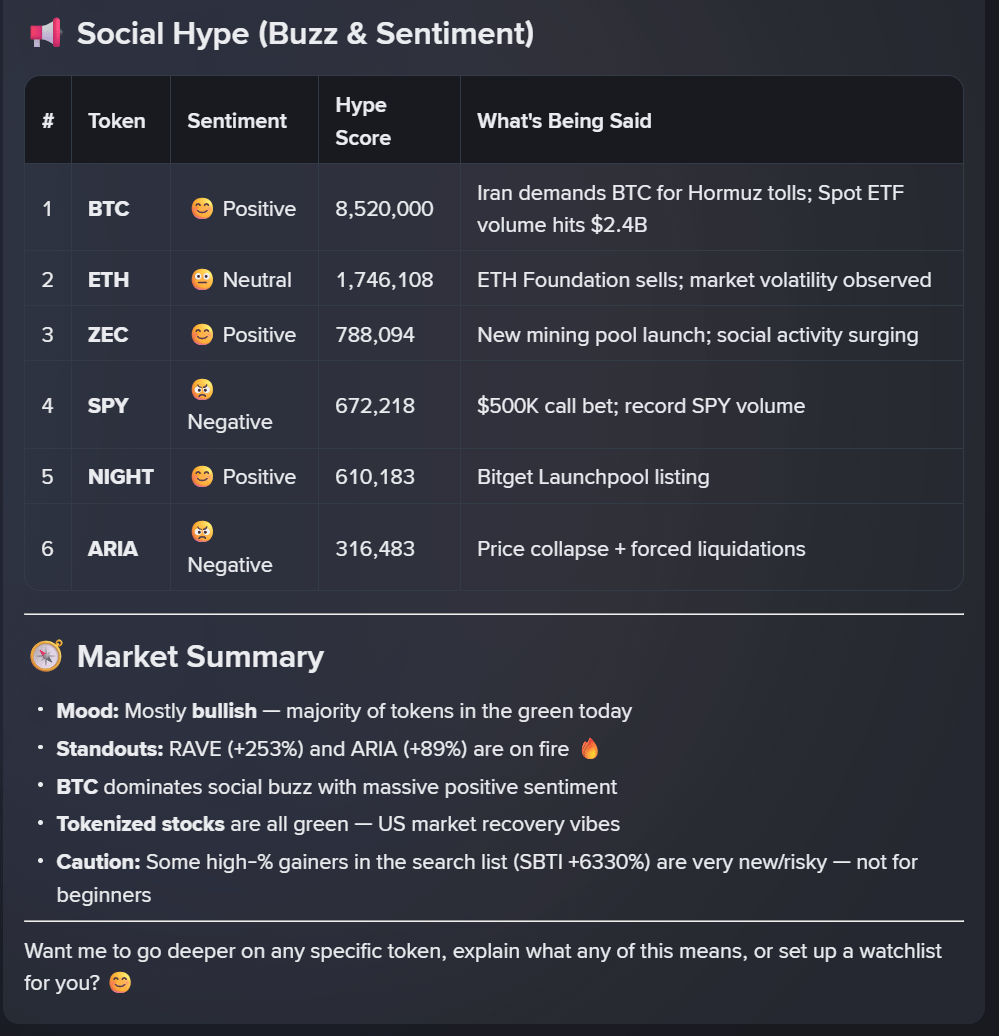999x1036 pixels.
Task: Click the Social Hype heading text
Action: pos(305,34)
